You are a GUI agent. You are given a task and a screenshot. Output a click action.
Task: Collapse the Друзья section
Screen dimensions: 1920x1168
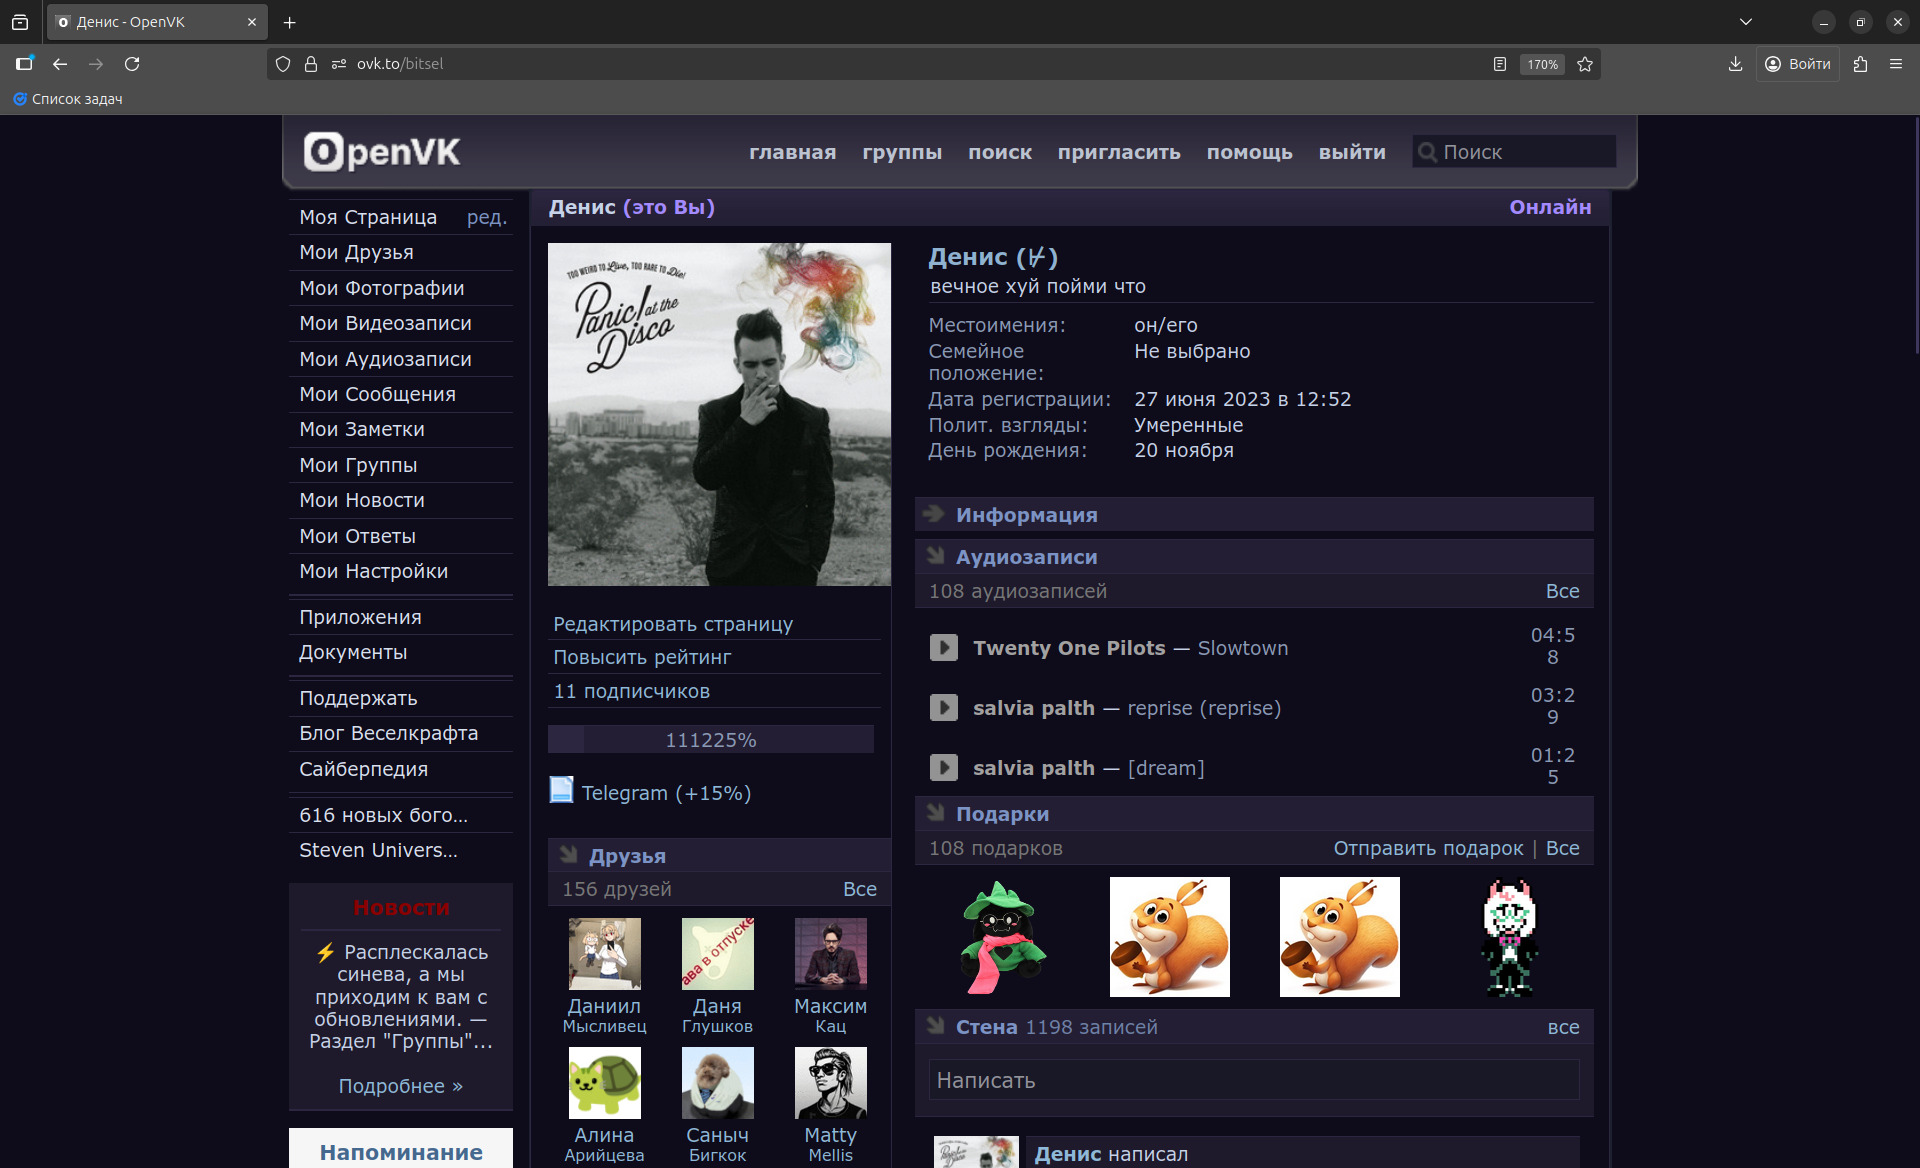pyautogui.click(x=627, y=856)
